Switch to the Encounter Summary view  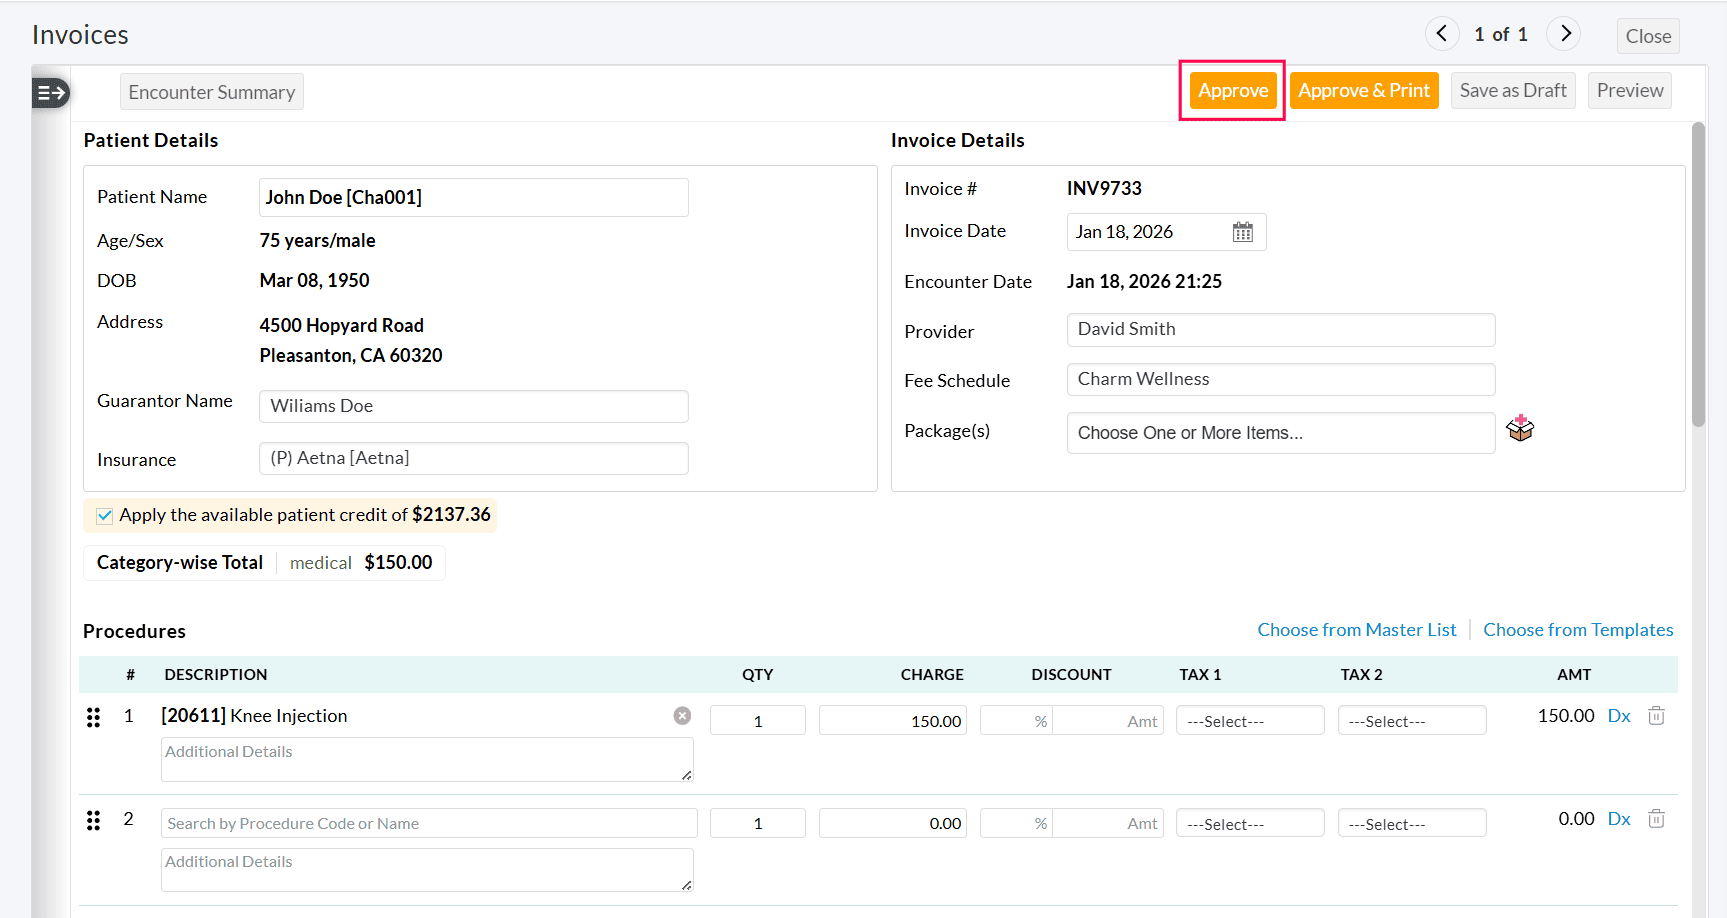211,91
